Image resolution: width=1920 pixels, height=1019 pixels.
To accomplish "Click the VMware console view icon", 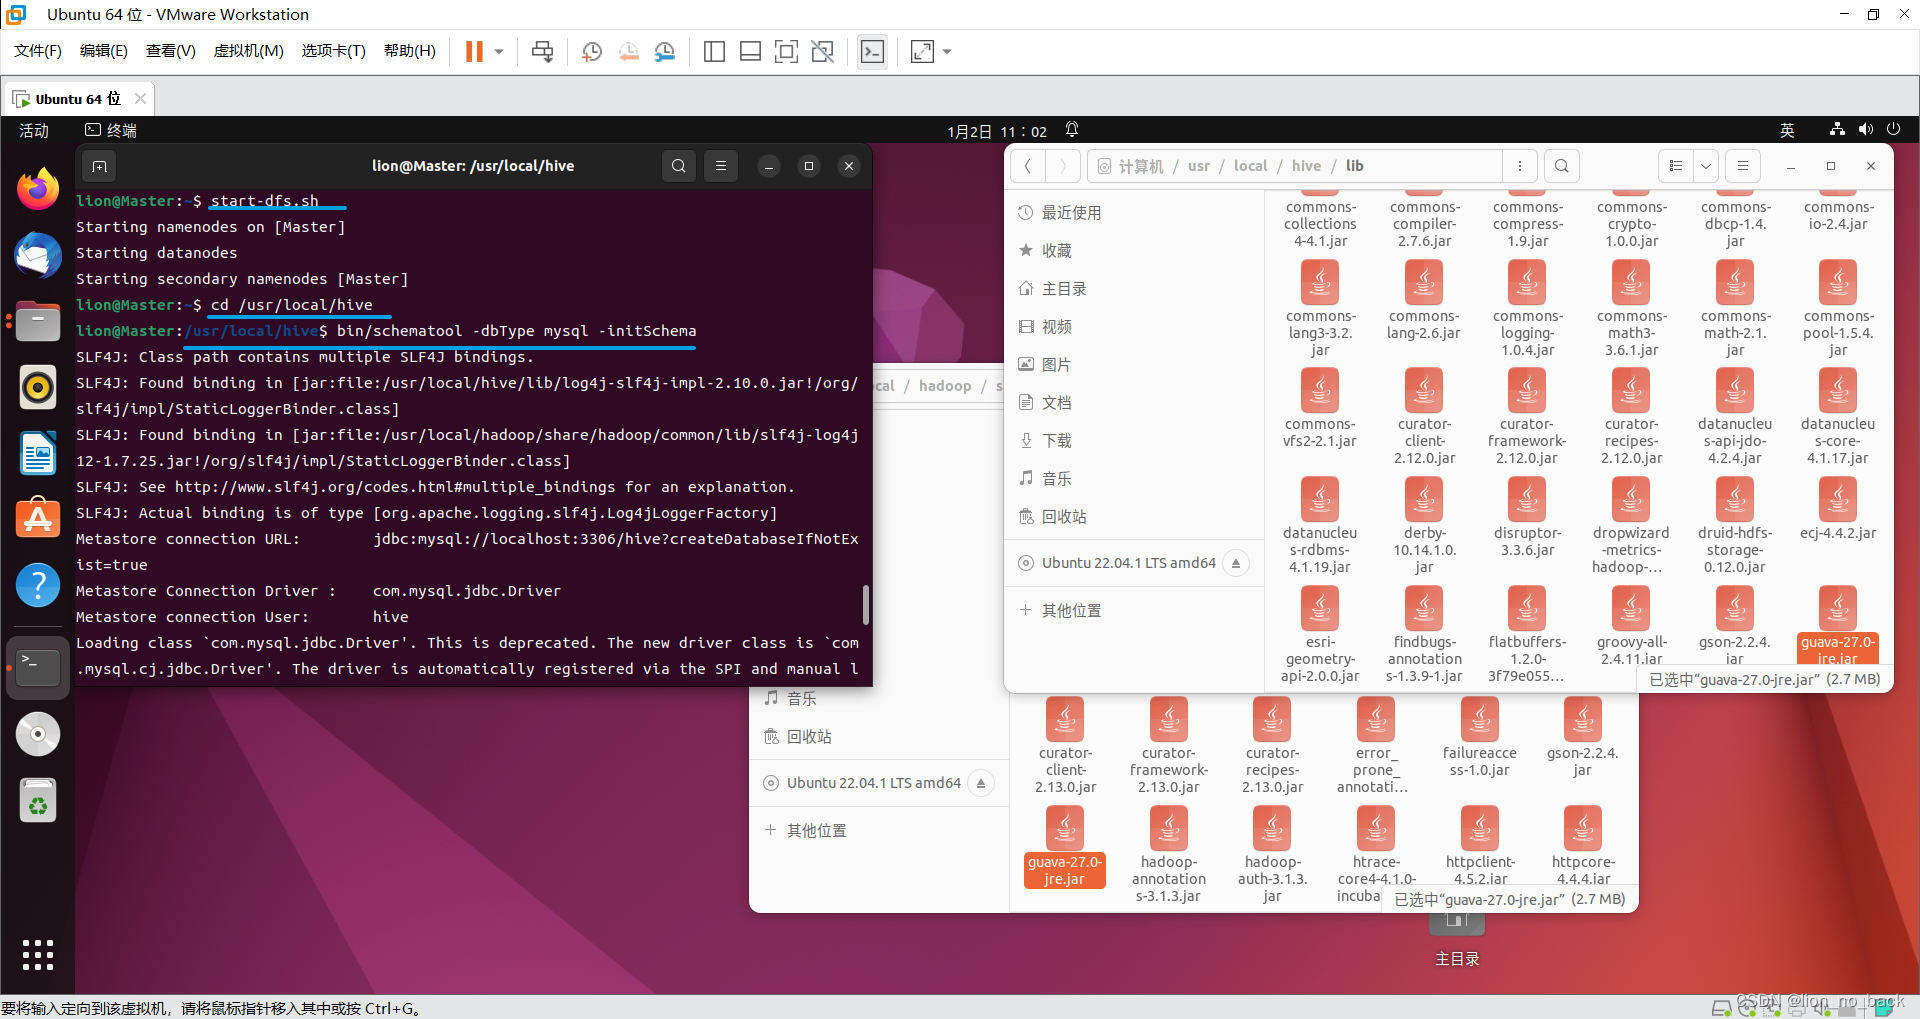I will pyautogui.click(x=872, y=51).
